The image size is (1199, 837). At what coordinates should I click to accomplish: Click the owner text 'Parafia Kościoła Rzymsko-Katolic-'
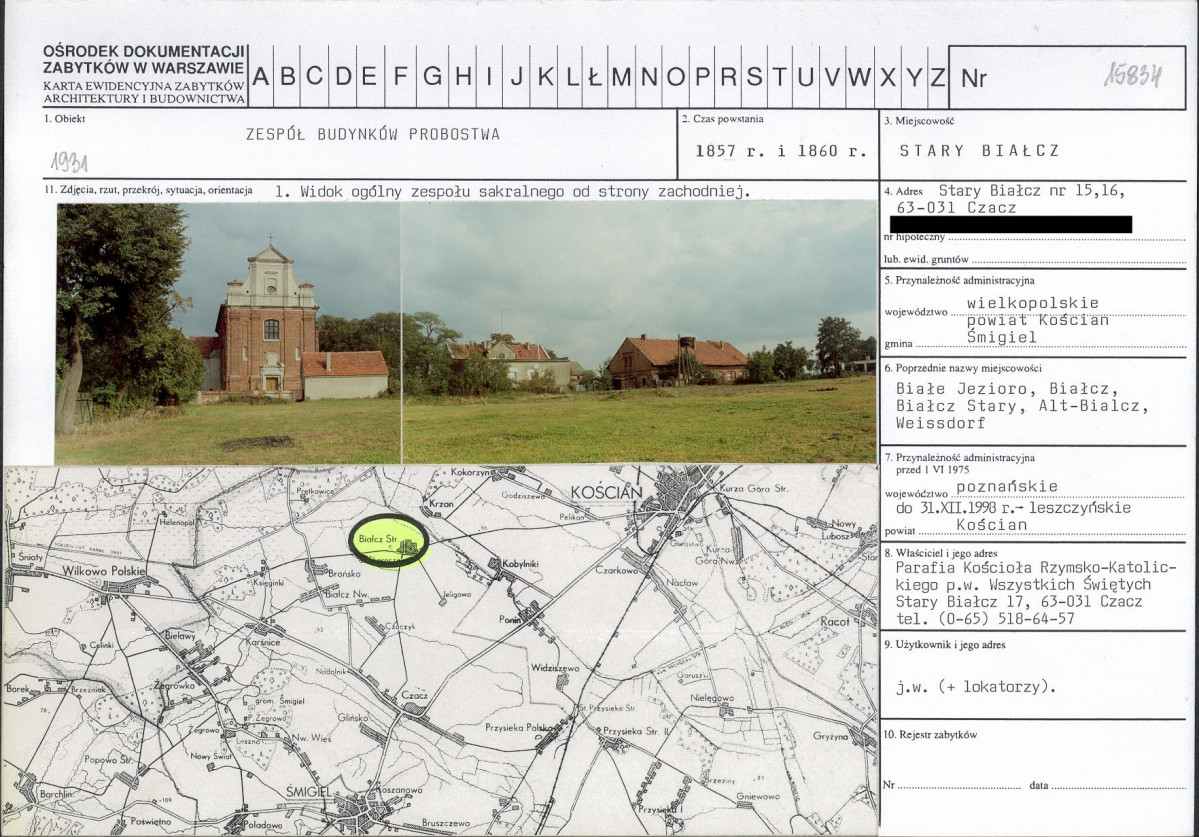click(1035, 567)
